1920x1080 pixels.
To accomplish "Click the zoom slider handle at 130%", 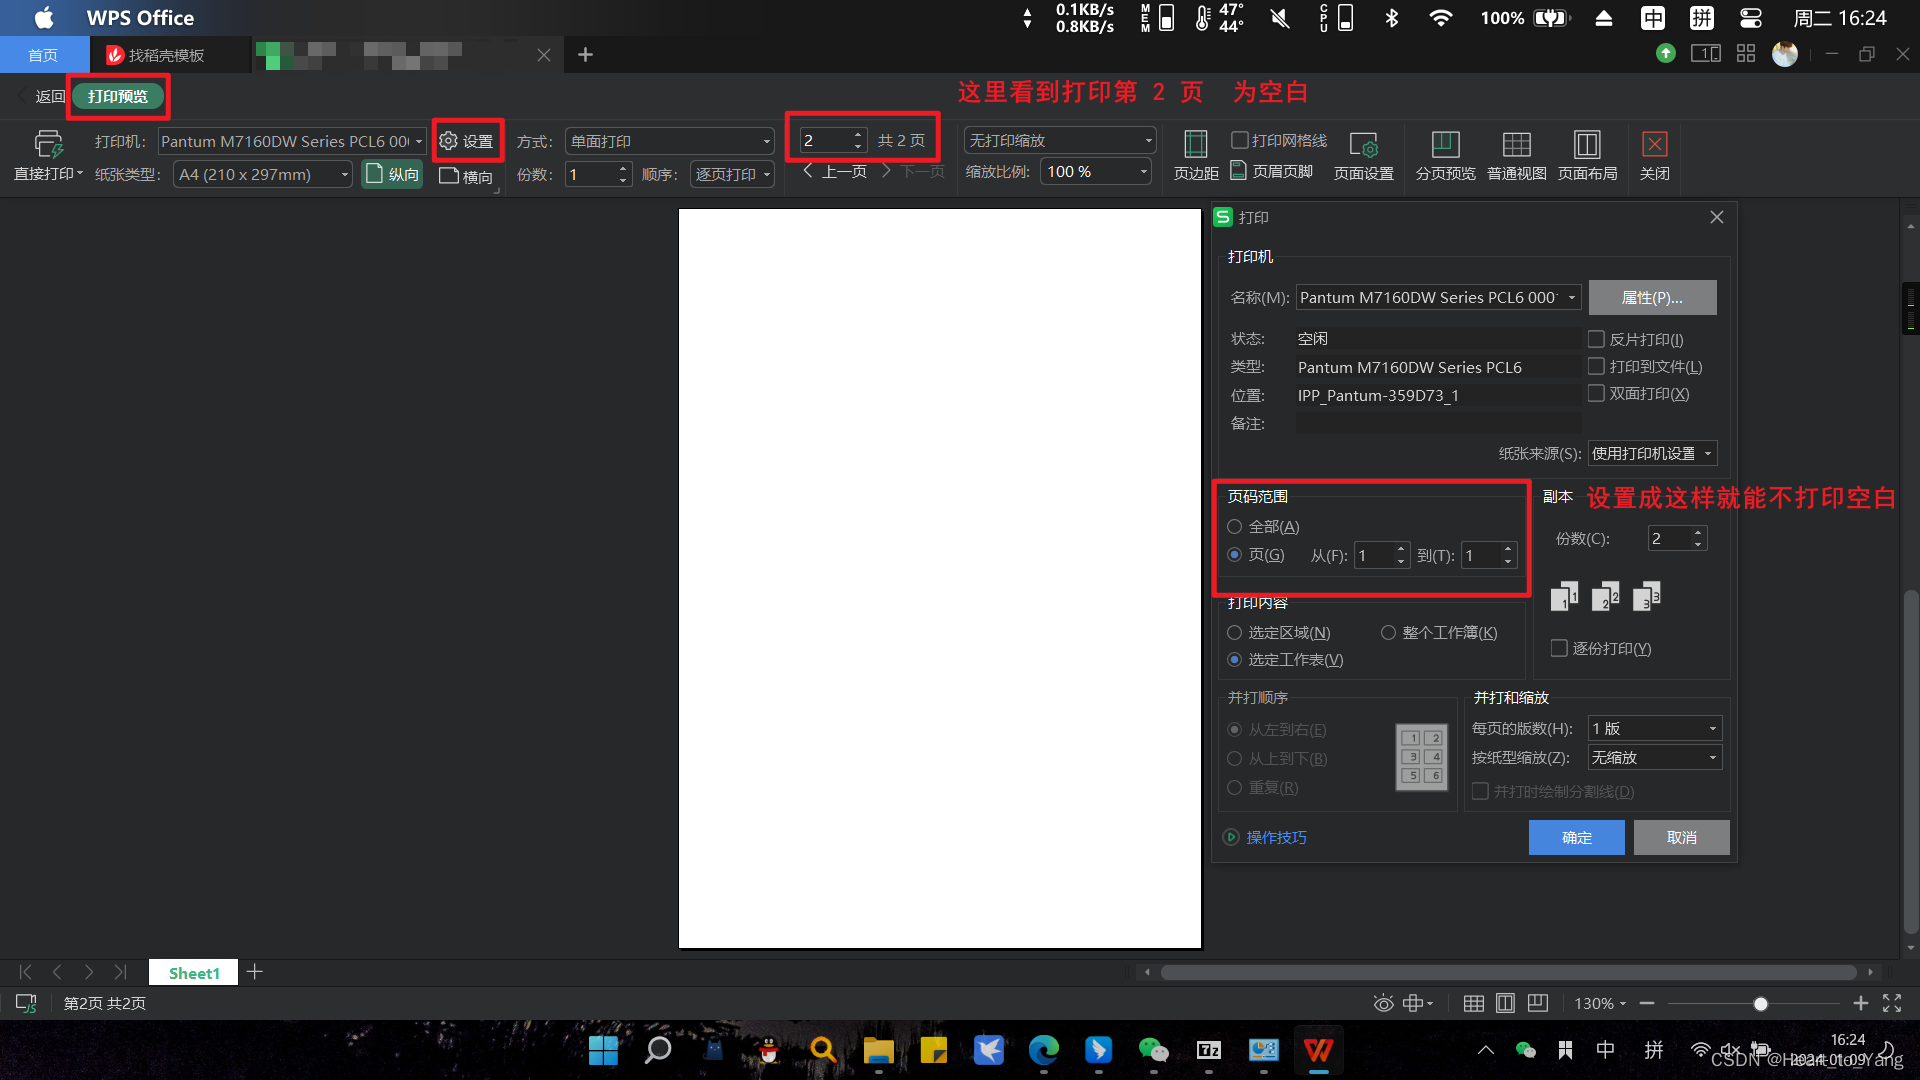I will (x=1761, y=1004).
